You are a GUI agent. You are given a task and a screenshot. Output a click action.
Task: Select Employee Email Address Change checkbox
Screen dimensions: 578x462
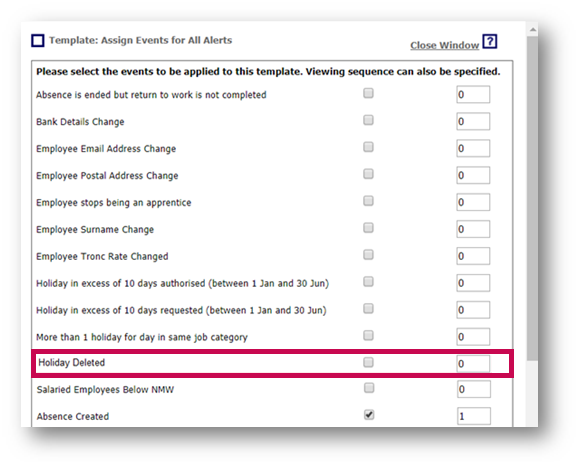368,147
